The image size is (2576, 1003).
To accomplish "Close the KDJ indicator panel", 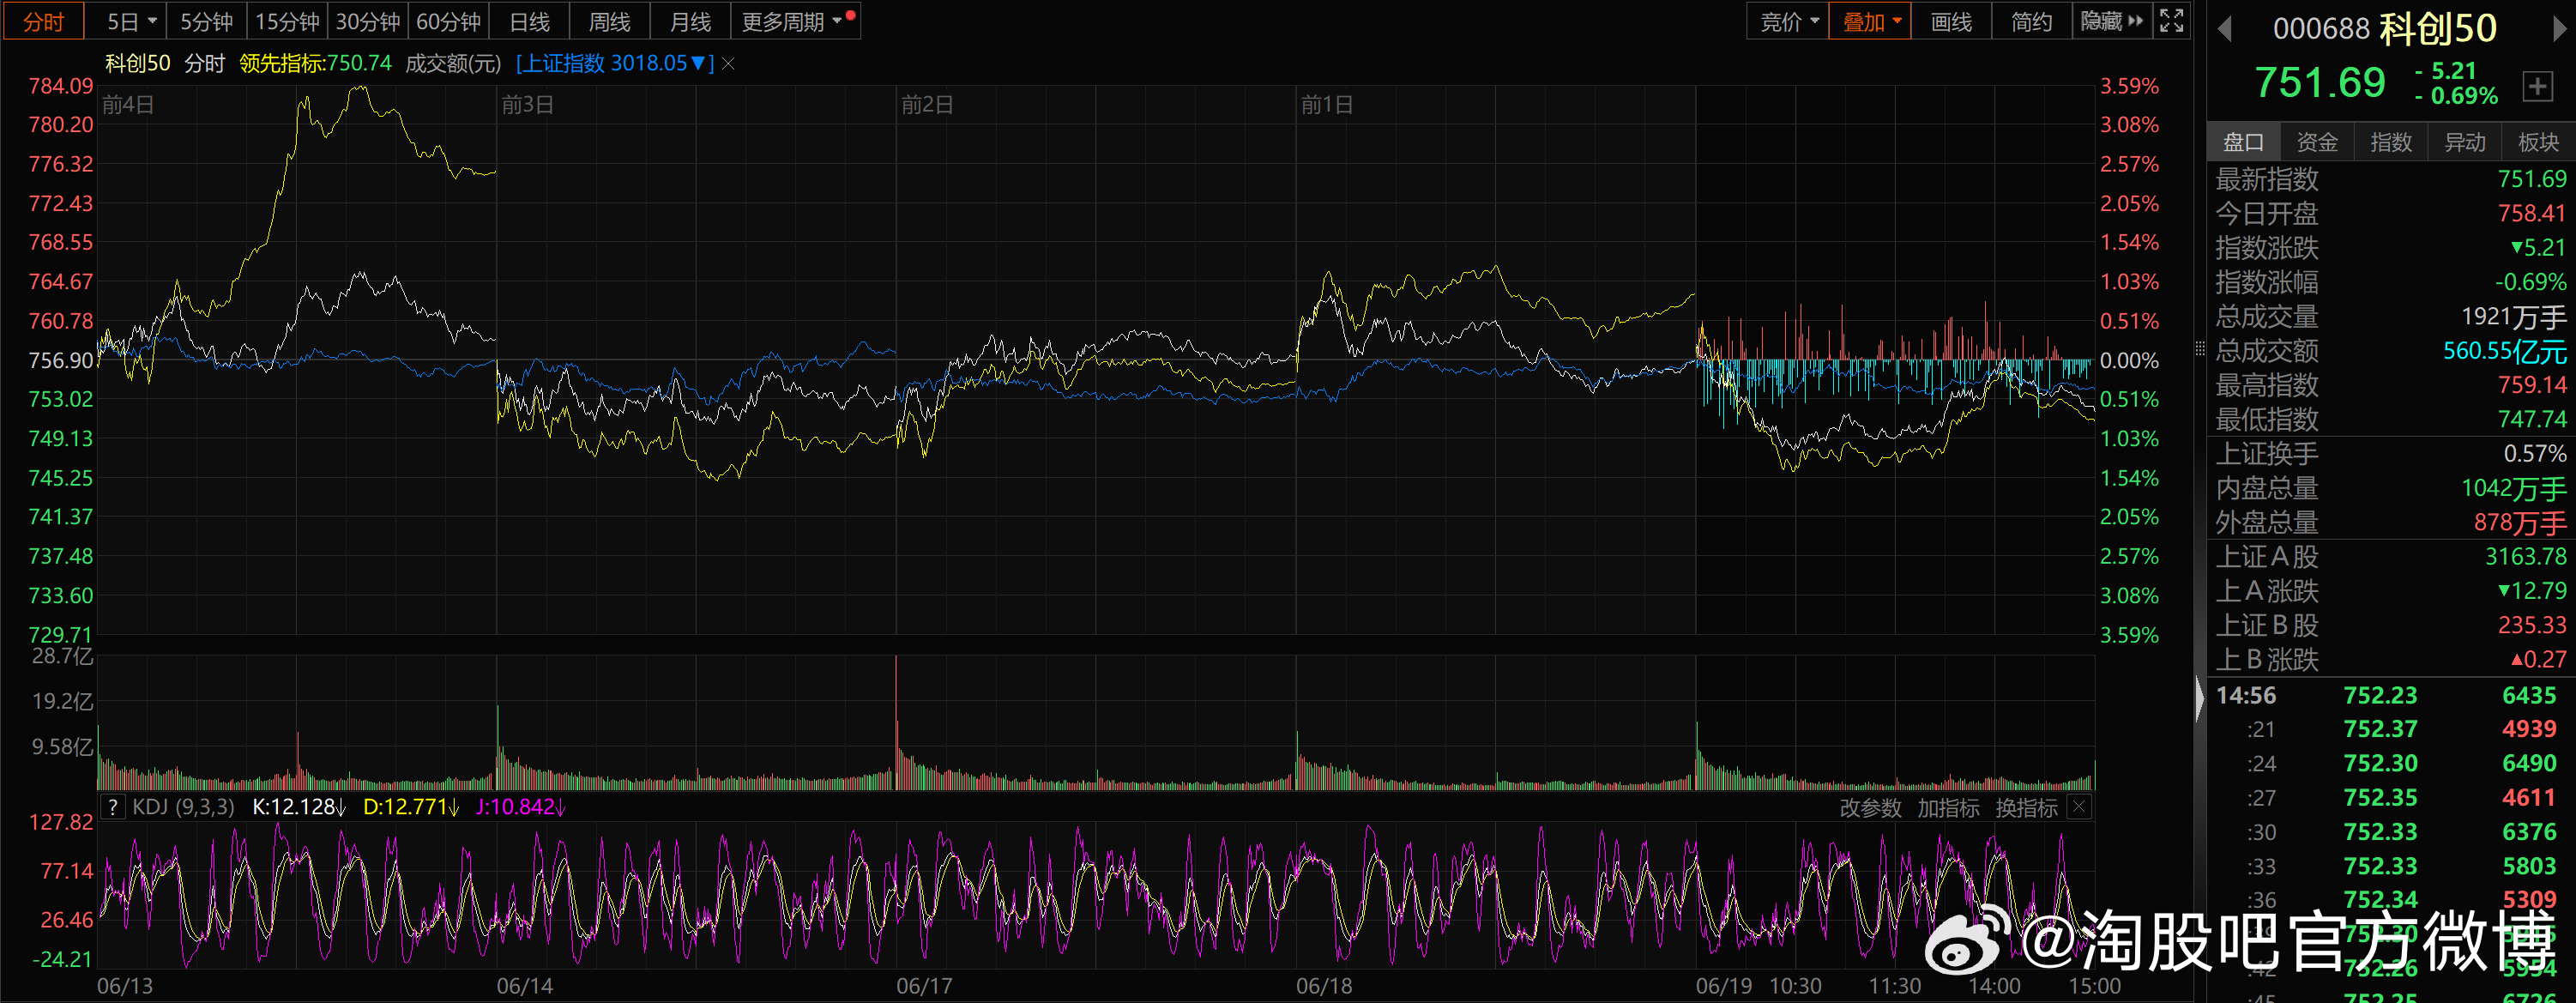I will 2079,807.
